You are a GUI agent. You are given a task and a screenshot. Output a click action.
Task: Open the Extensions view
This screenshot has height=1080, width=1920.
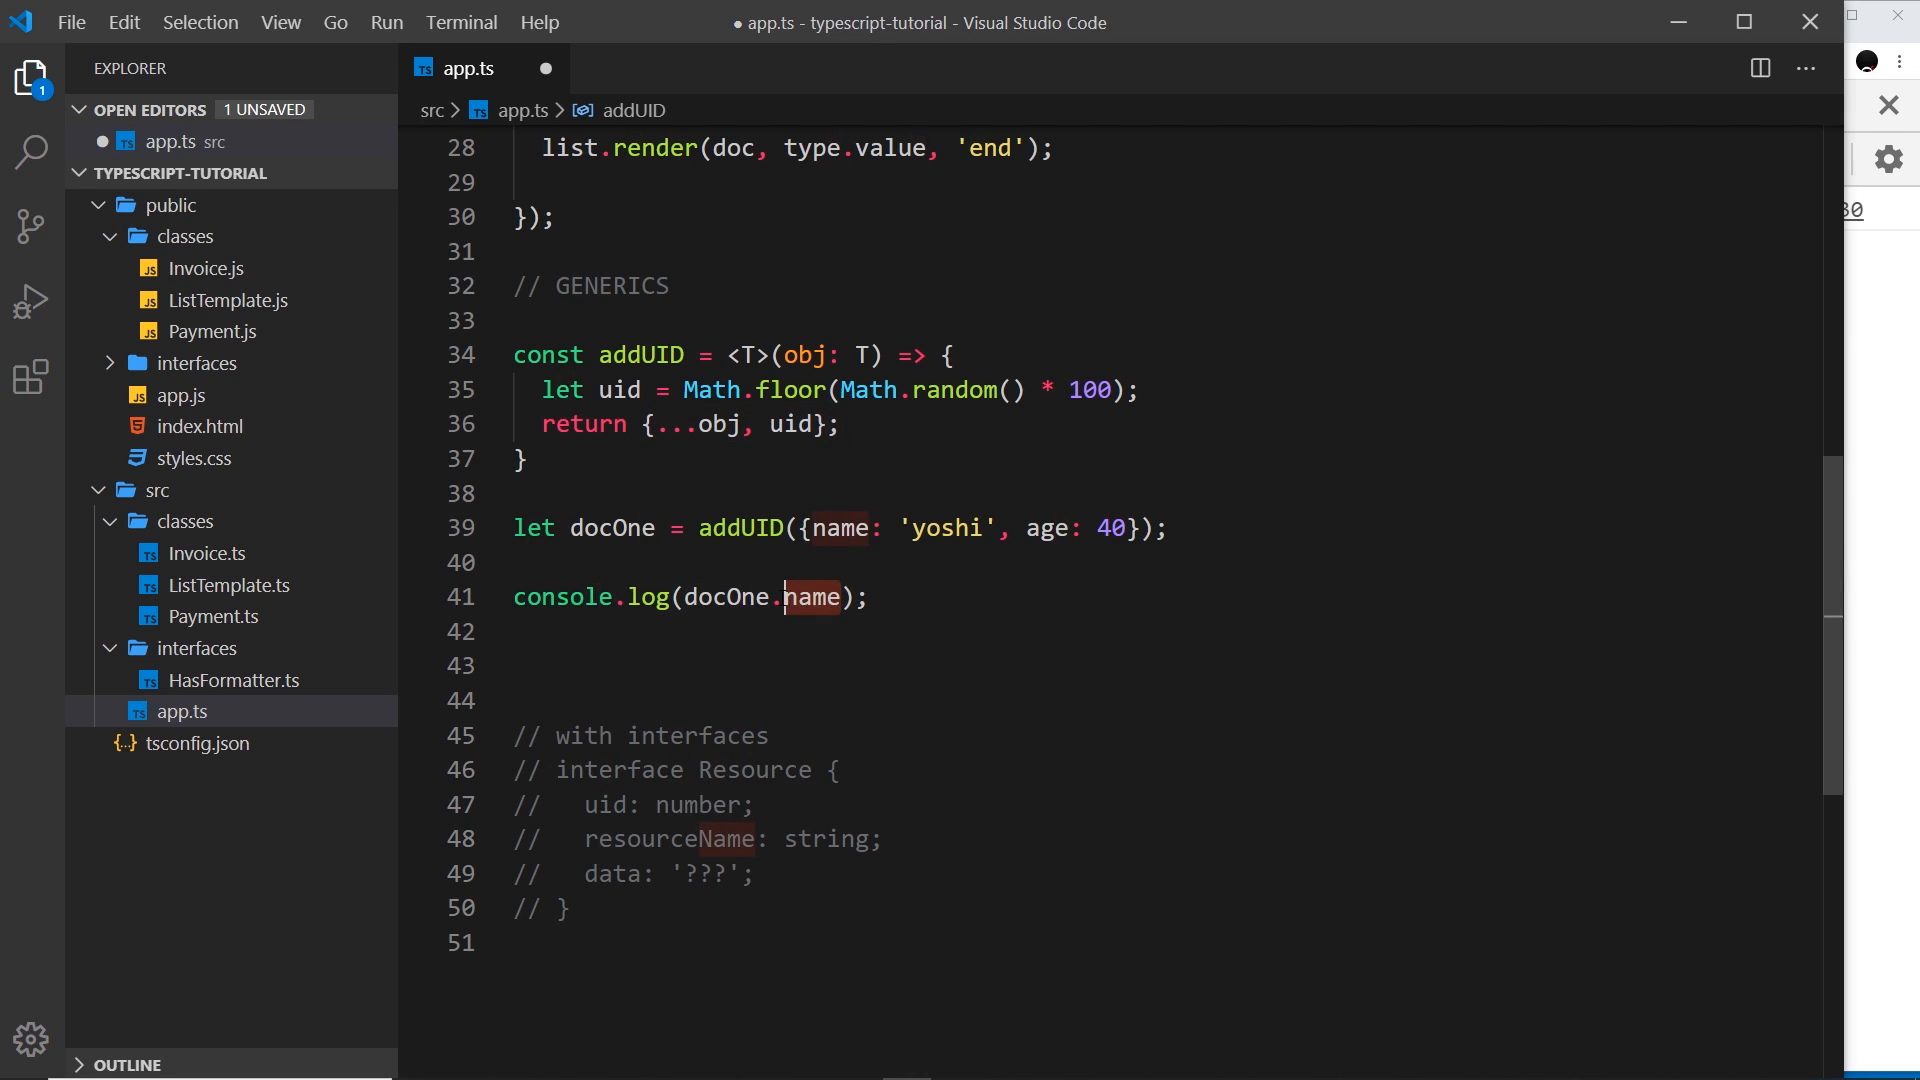[32, 377]
